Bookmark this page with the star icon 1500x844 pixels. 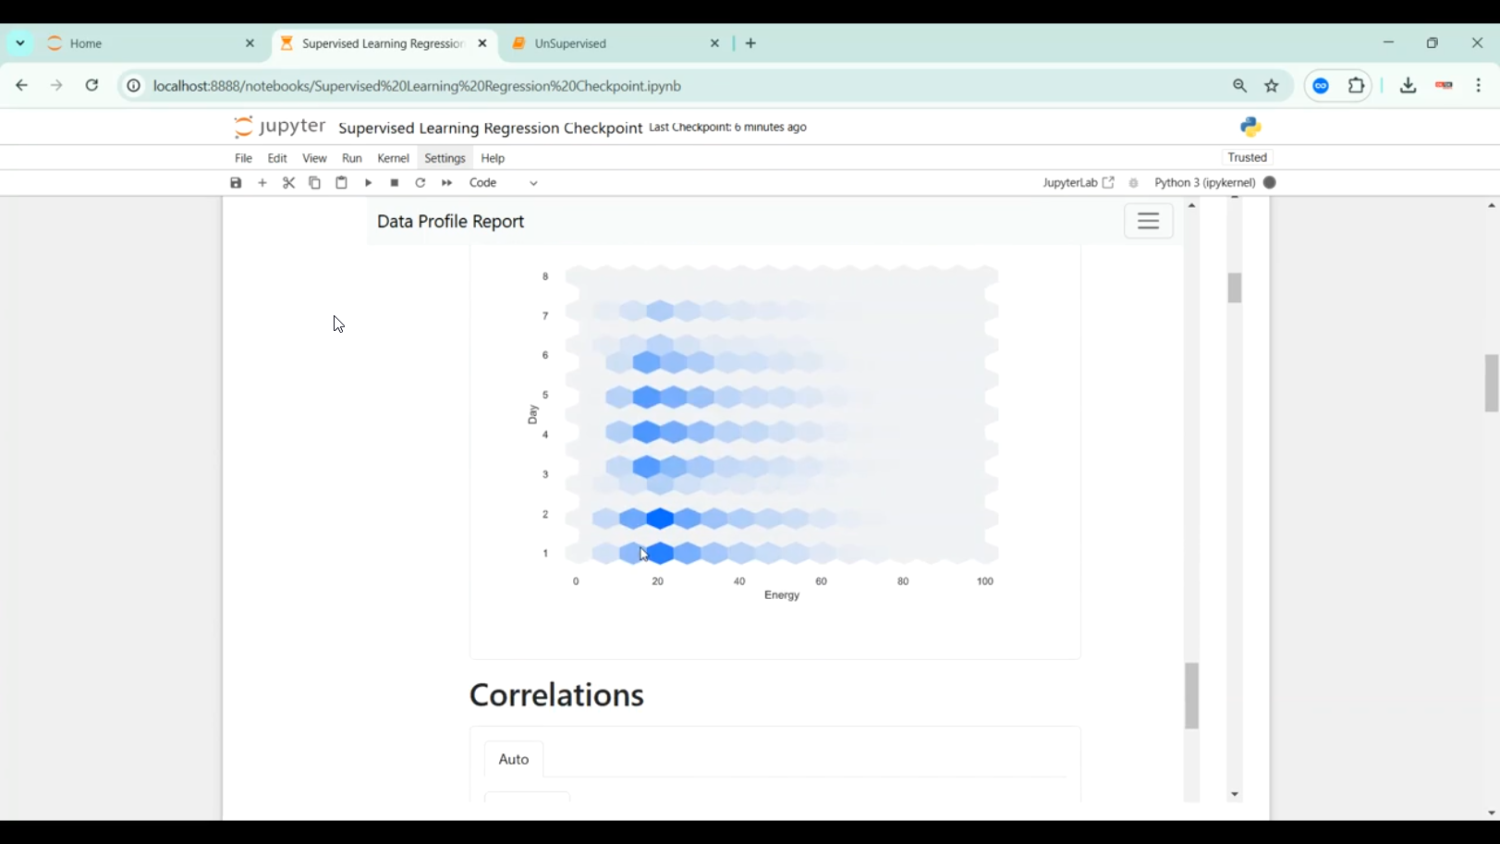pos(1272,86)
